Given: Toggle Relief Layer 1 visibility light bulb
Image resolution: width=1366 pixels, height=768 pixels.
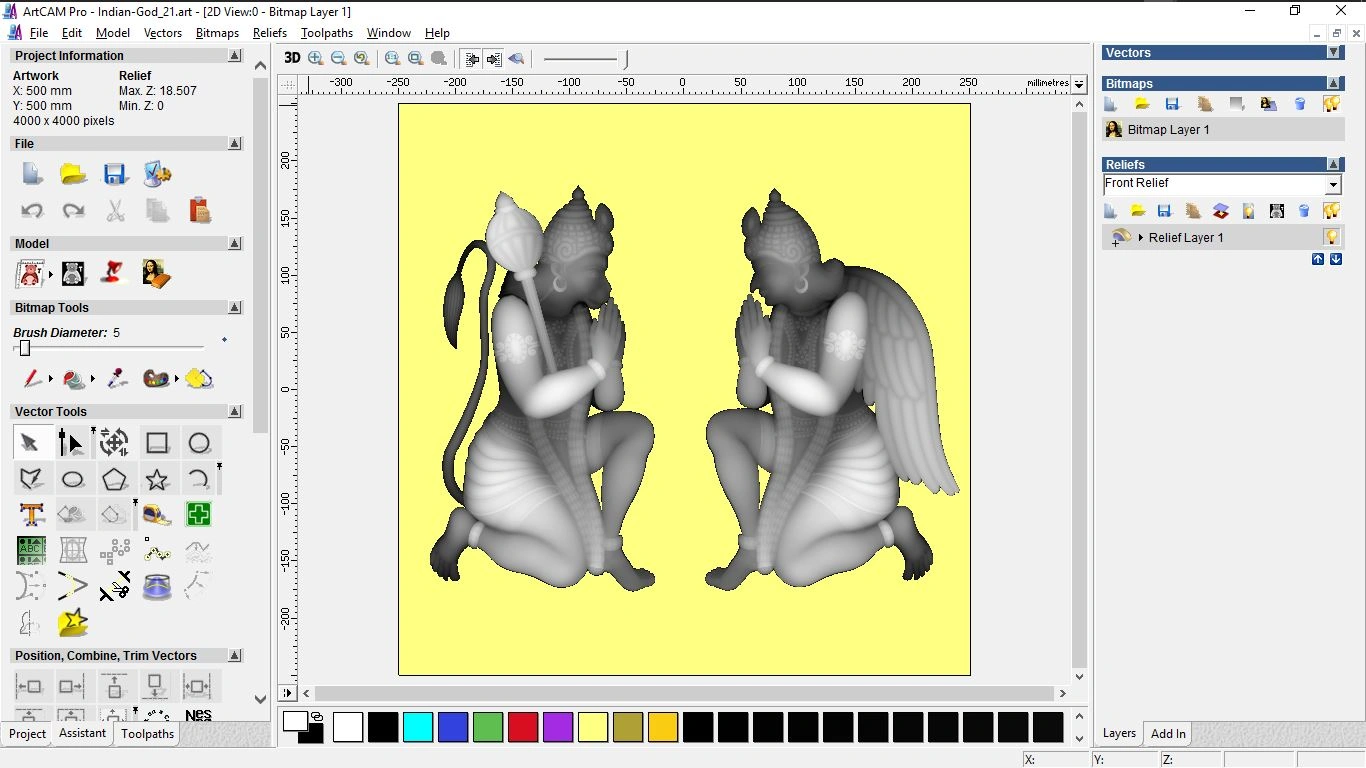Looking at the screenshot, I should click(1331, 237).
